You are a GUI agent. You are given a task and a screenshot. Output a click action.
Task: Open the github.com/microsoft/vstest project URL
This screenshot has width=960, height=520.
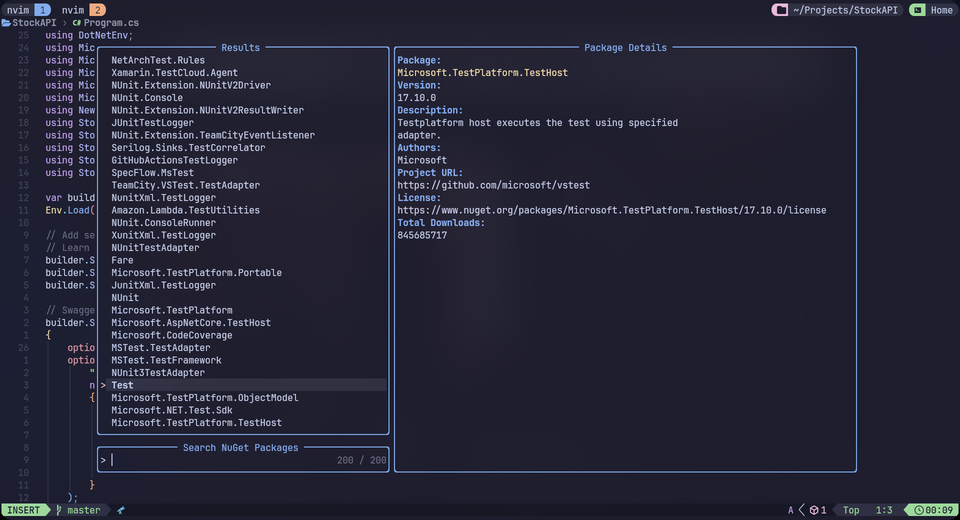[x=493, y=185]
